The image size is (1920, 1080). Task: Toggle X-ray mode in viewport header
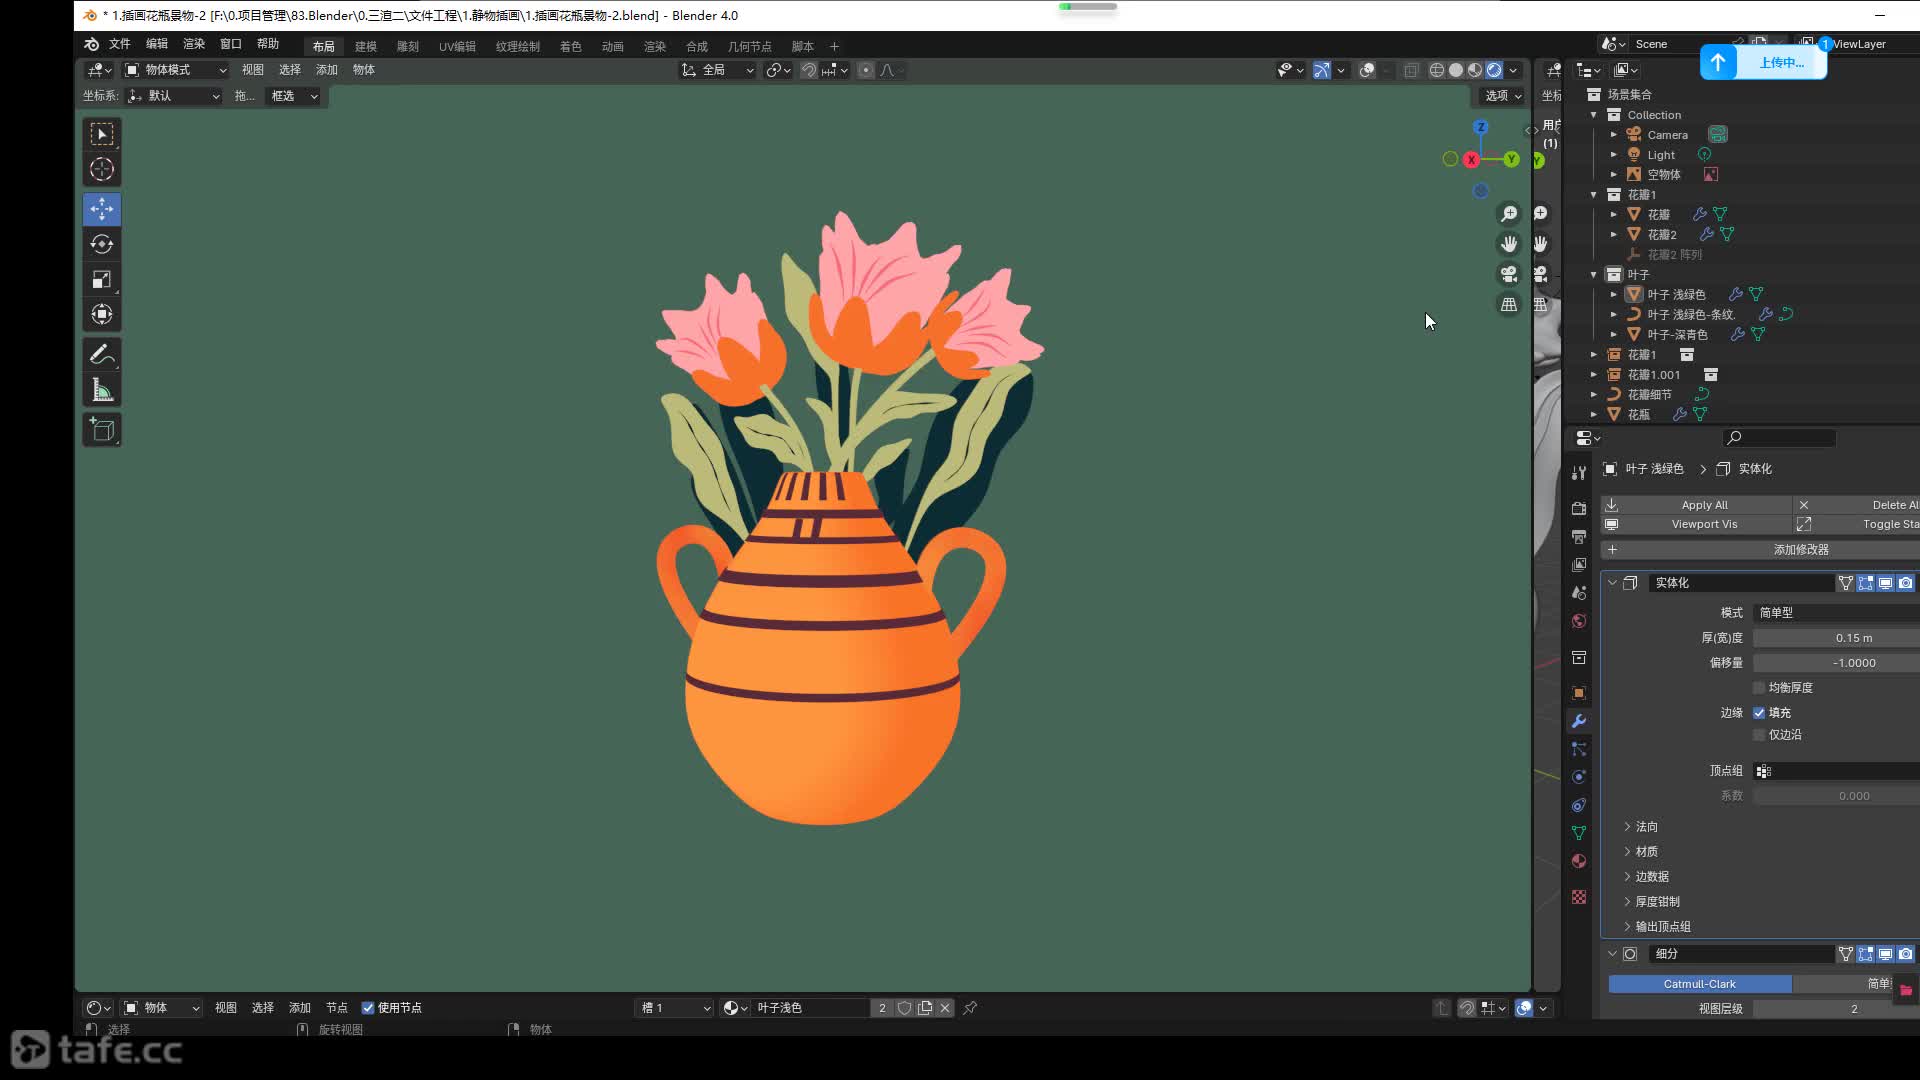1411,70
